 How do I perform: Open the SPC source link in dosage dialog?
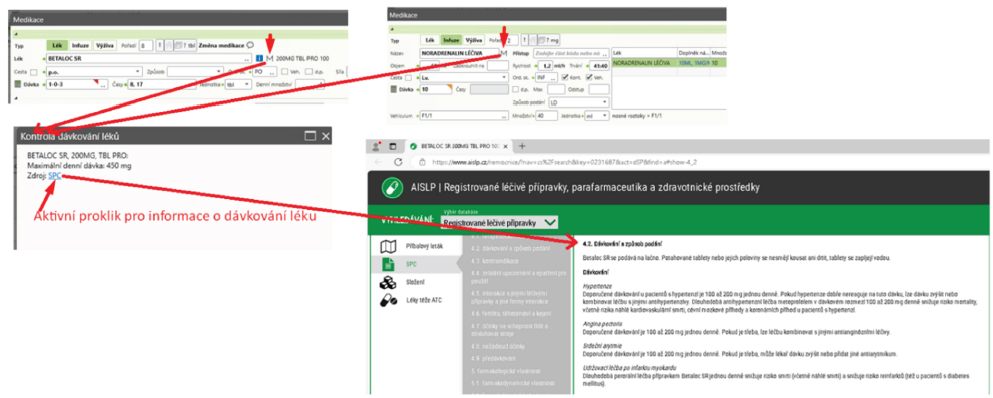54,176
